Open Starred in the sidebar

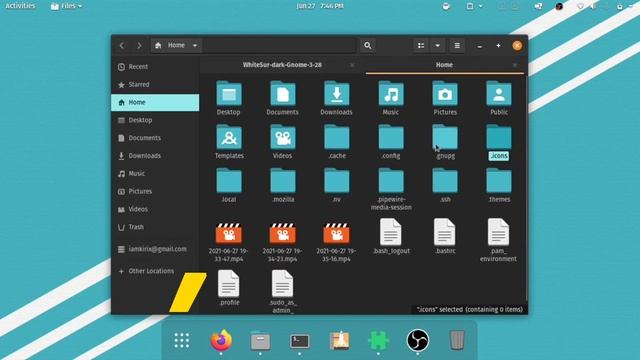pyautogui.click(x=155, y=84)
